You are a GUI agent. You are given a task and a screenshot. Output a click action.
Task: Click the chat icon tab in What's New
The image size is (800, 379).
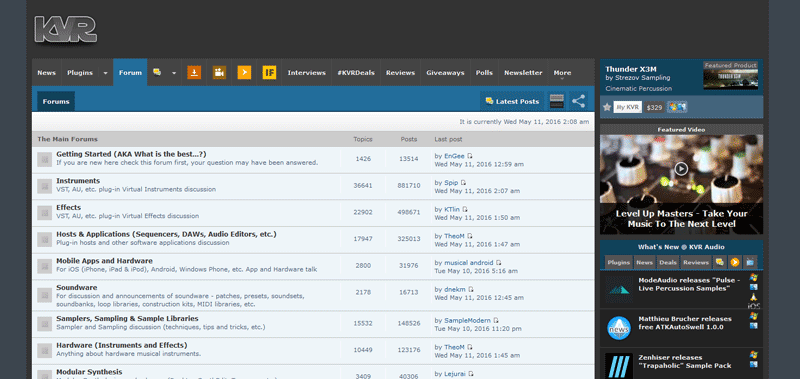[719, 262]
